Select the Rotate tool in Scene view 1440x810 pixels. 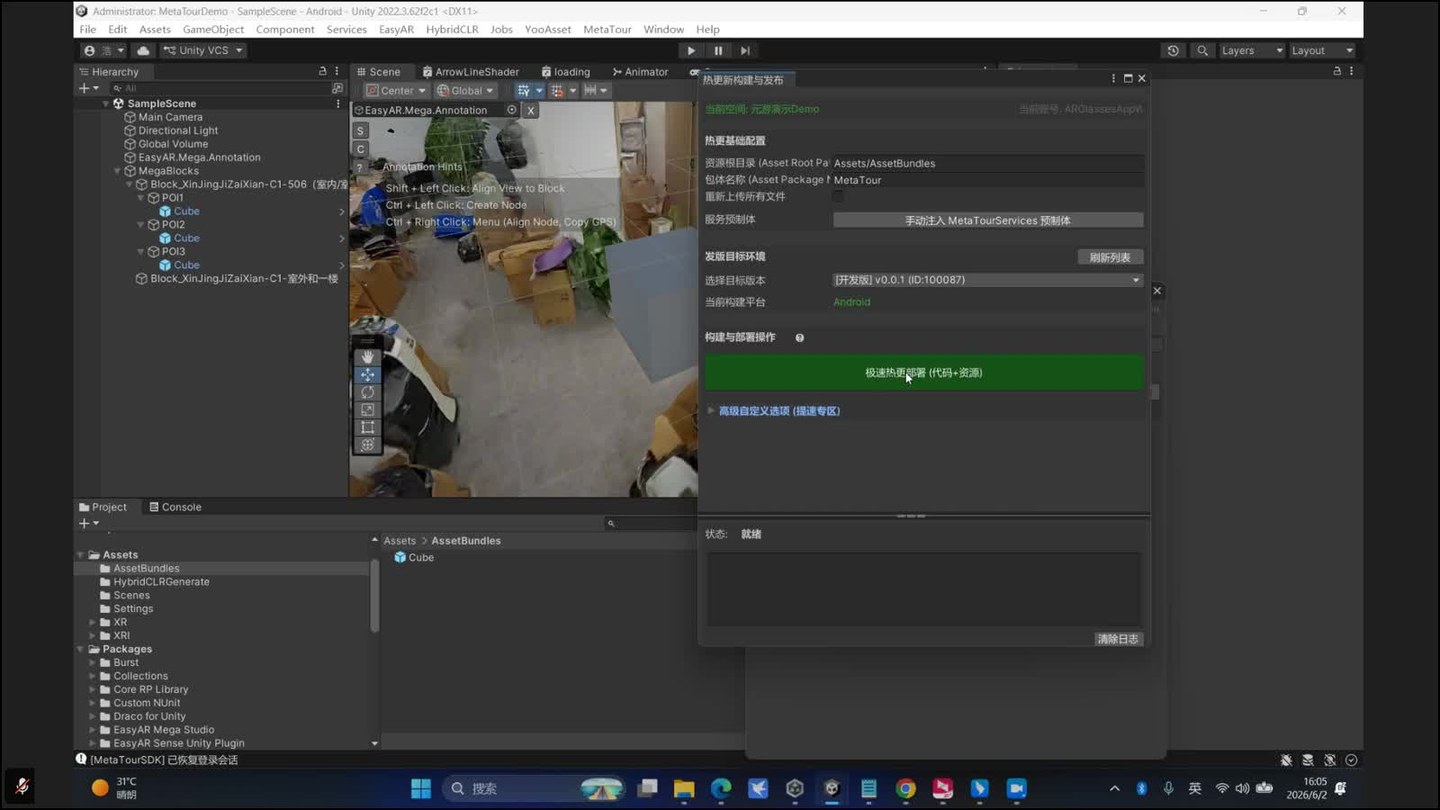(x=368, y=392)
